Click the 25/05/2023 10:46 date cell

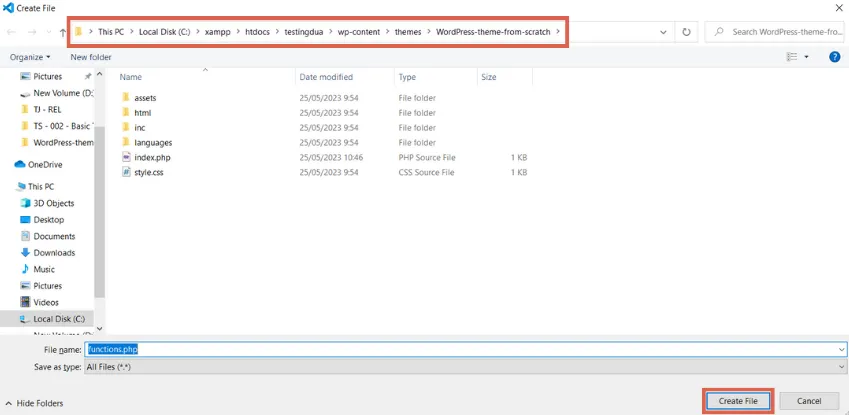[x=331, y=158]
